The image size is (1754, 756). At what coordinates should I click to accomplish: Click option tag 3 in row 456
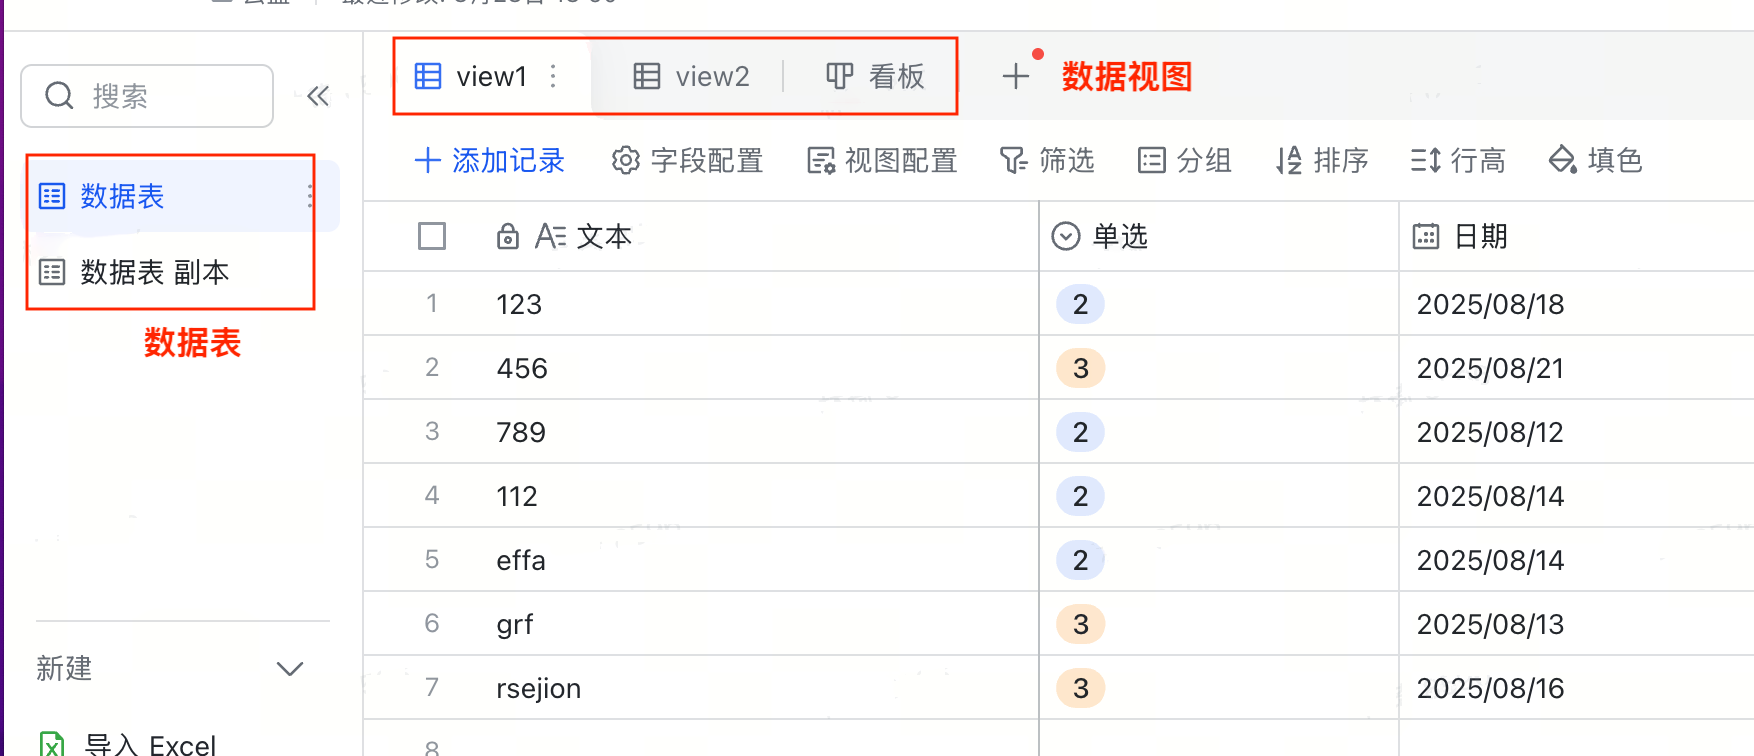pyautogui.click(x=1081, y=368)
